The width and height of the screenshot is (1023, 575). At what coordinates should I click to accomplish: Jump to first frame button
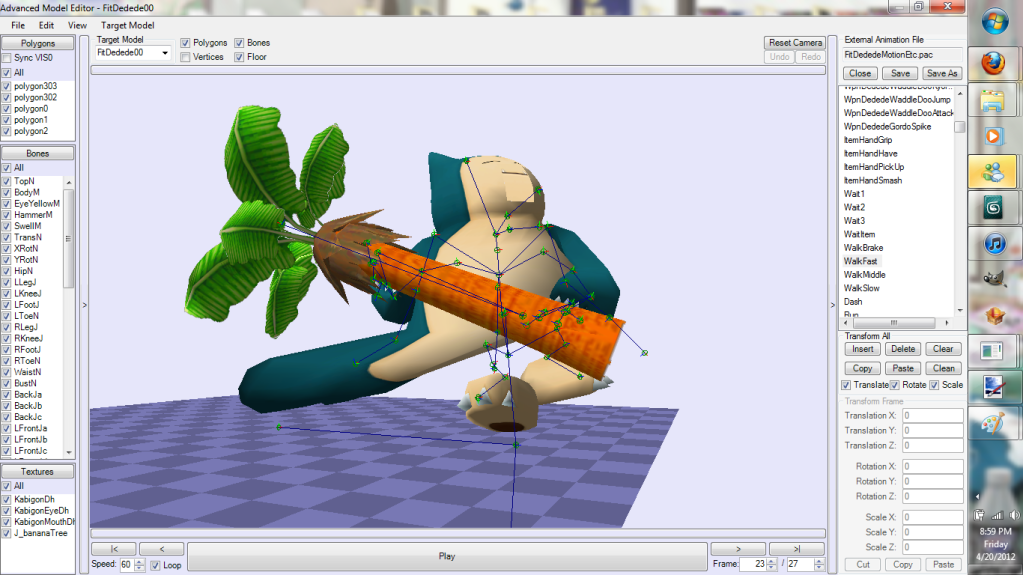click(x=114, y=549)
